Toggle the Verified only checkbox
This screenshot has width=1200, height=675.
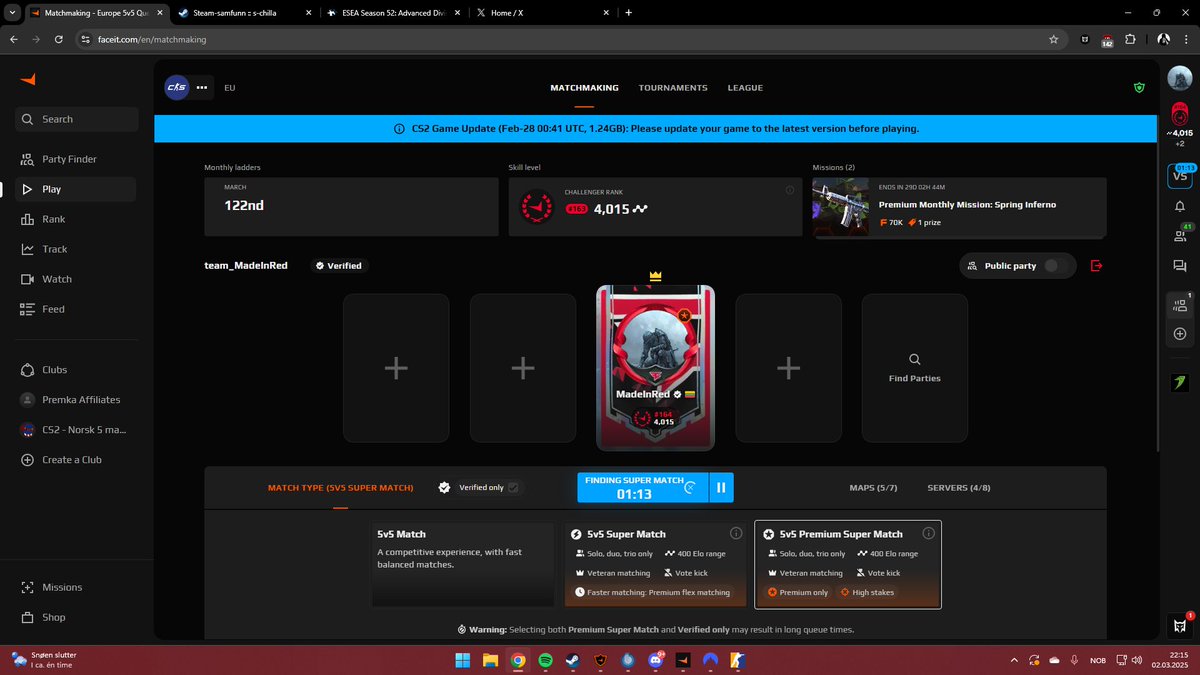click(513, 488)
